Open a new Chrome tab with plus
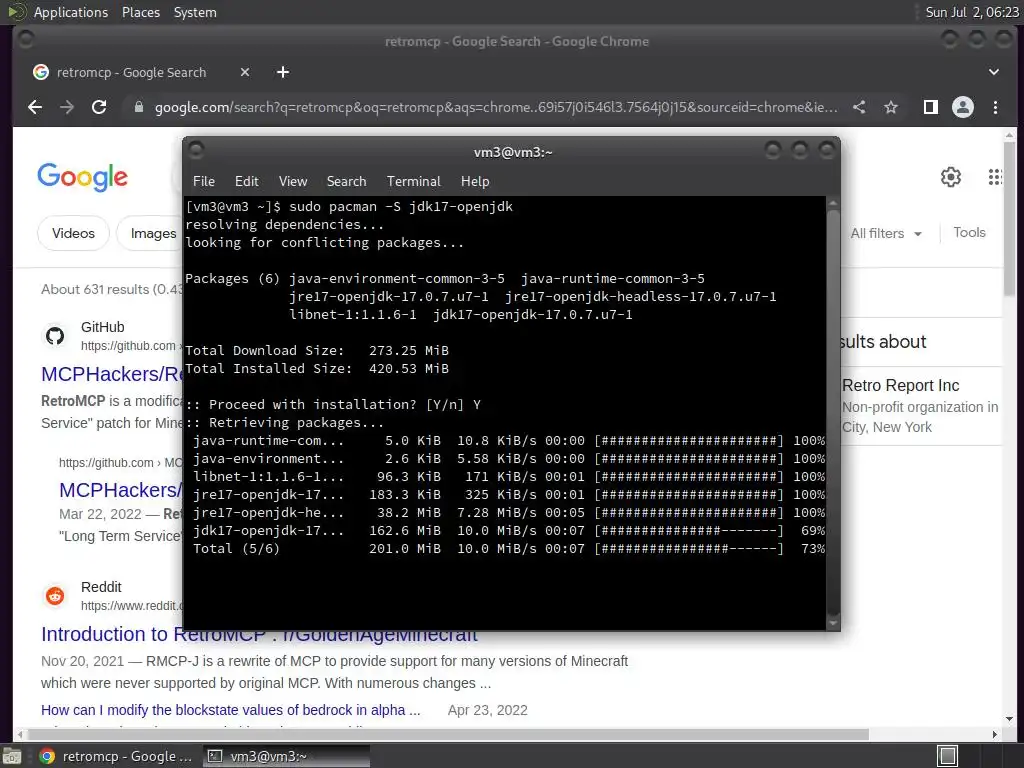This screenshot has height=768, width=1024. point(283,72)
